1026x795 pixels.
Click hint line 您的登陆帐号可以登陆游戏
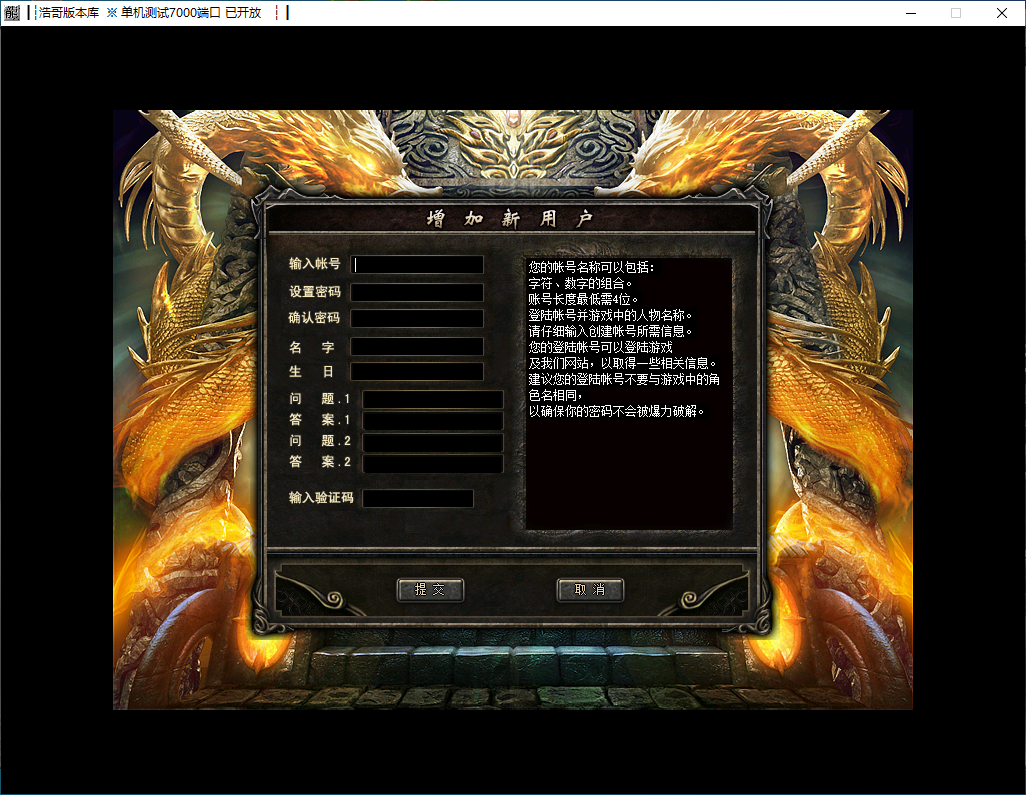coord(601,347)
